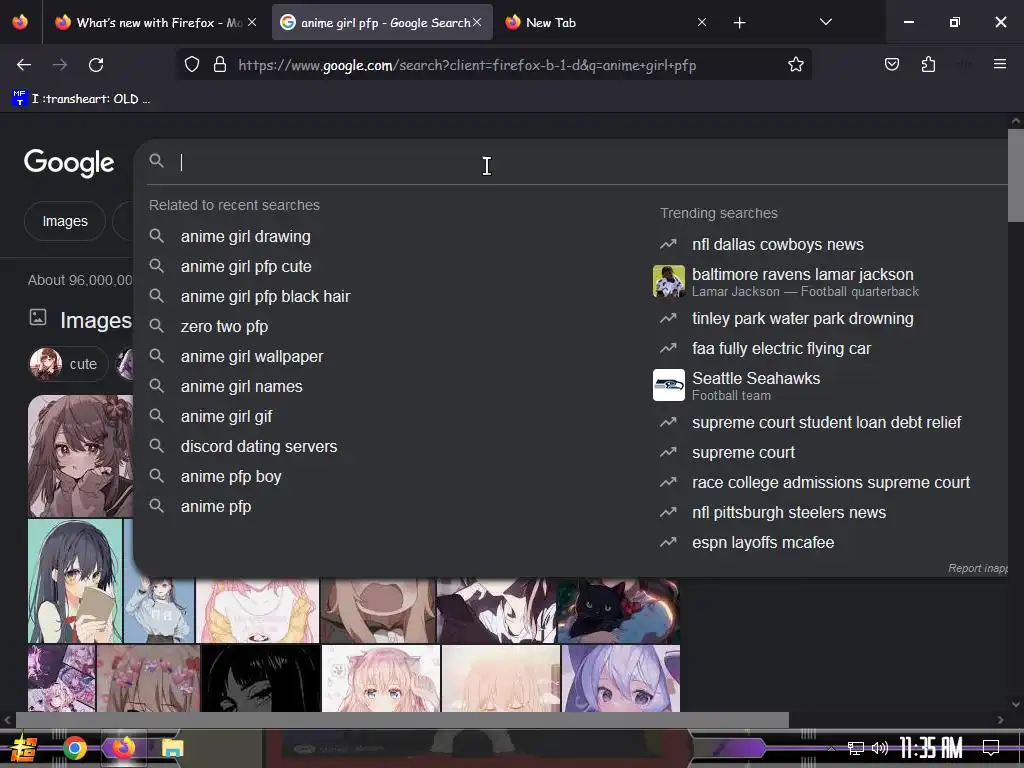Screen dimensions: 1024x768
Task: Select the cute image filter chip
Action: (68, 364)
